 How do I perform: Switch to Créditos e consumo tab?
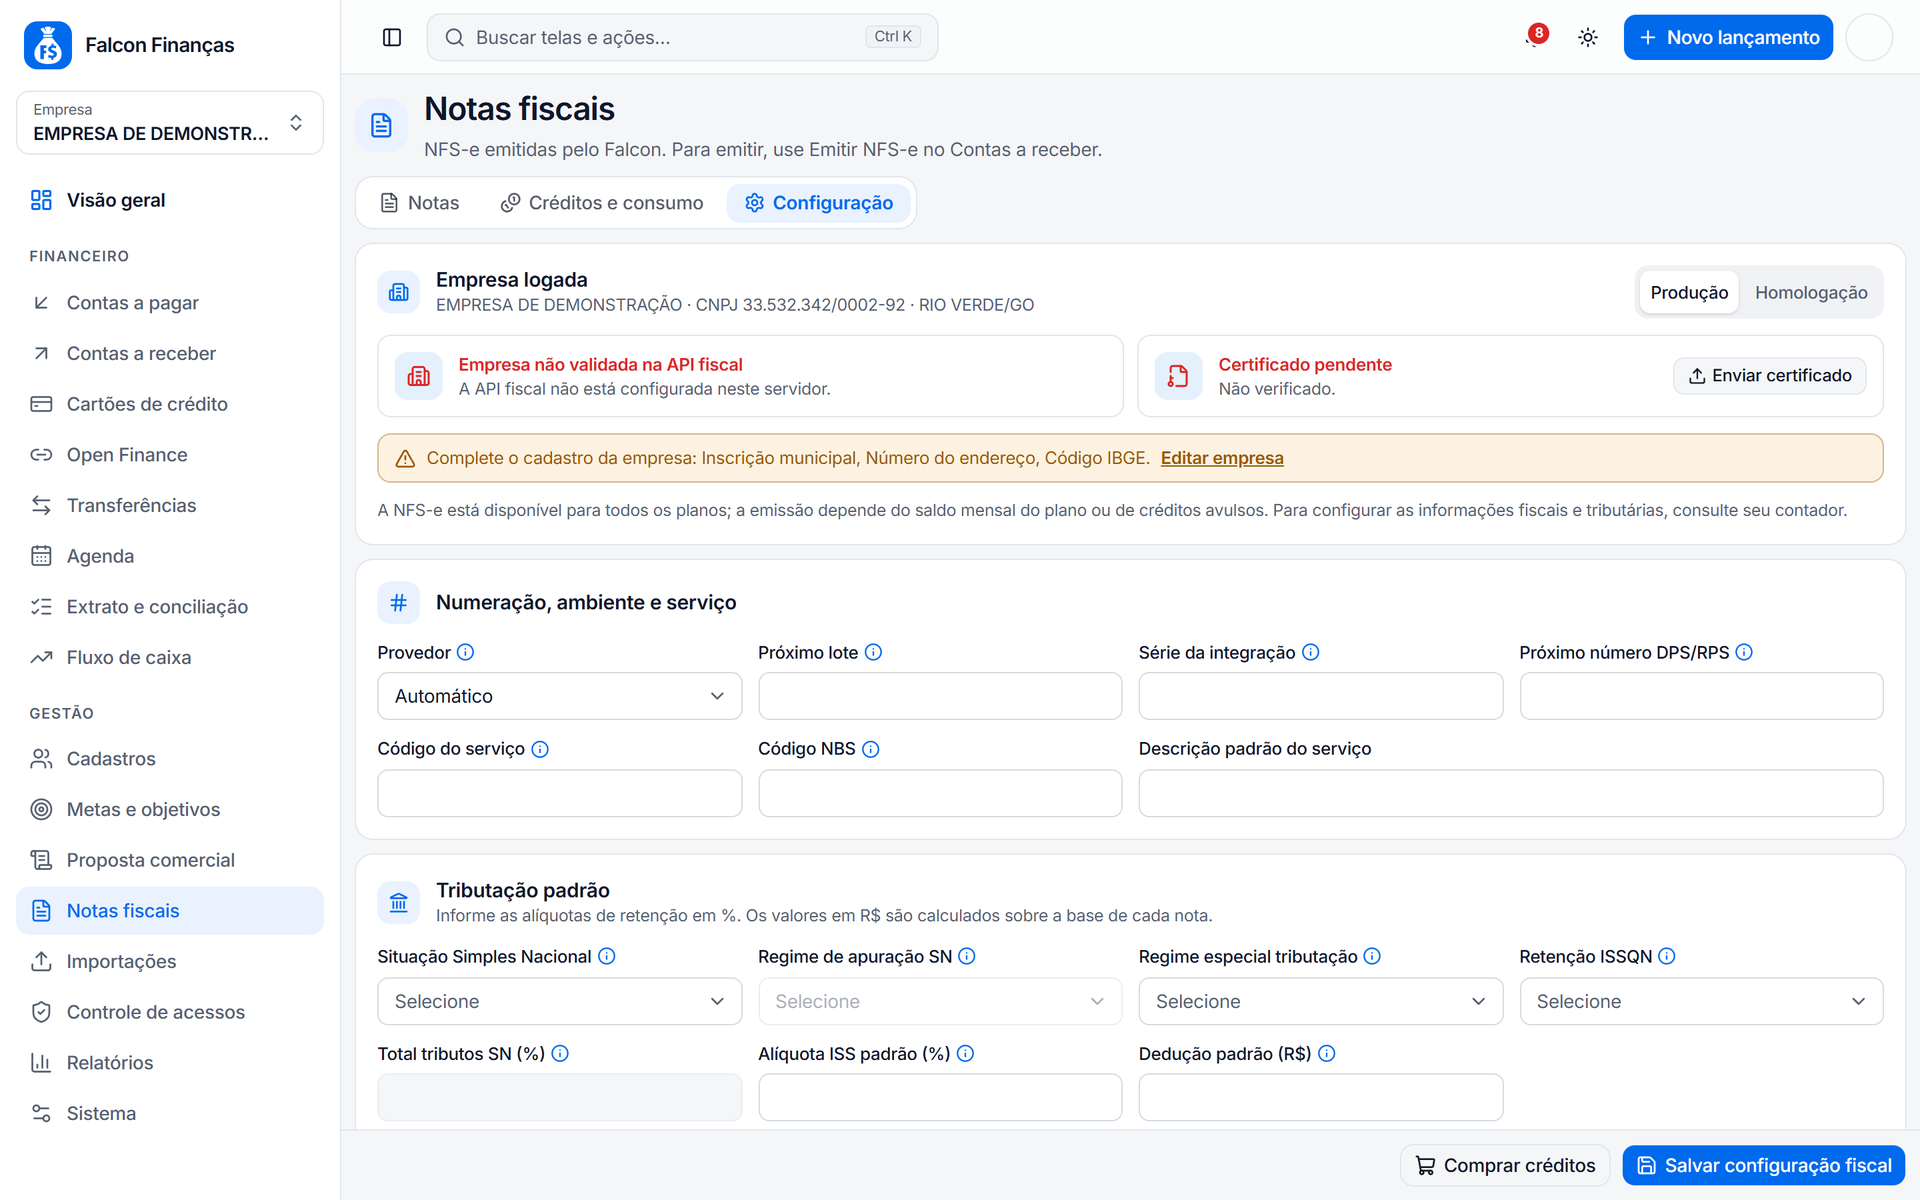tap(602, 203)
